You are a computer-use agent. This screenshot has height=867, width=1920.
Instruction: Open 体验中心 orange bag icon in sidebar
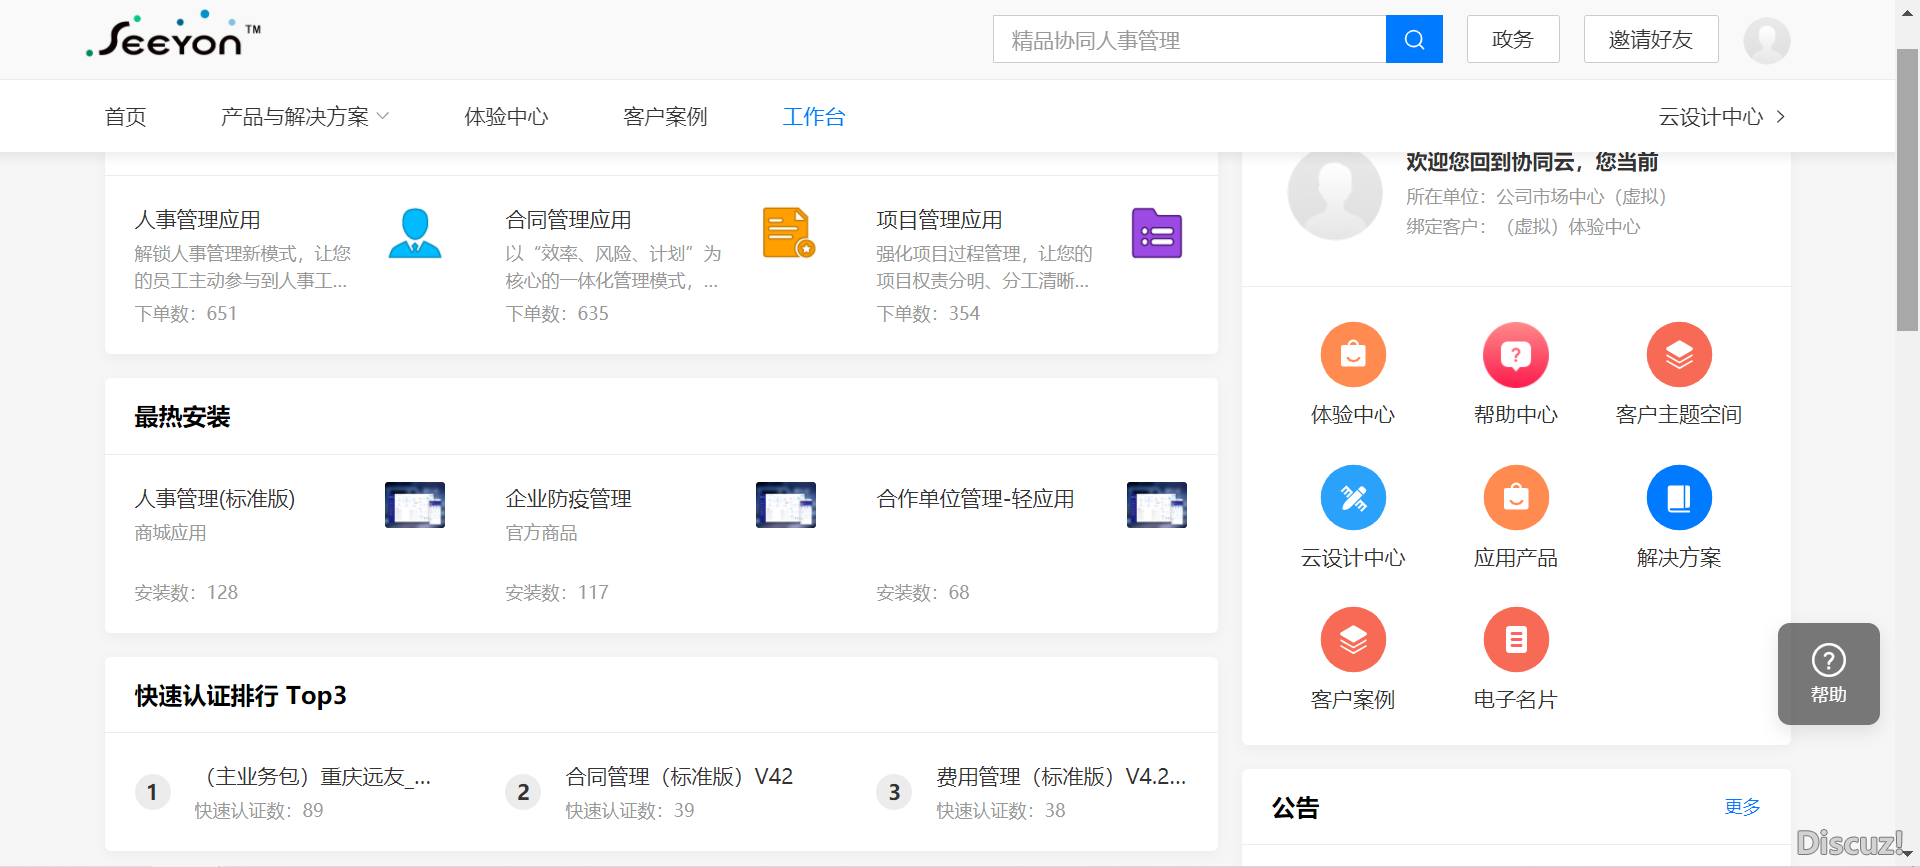pos(1353,354)
